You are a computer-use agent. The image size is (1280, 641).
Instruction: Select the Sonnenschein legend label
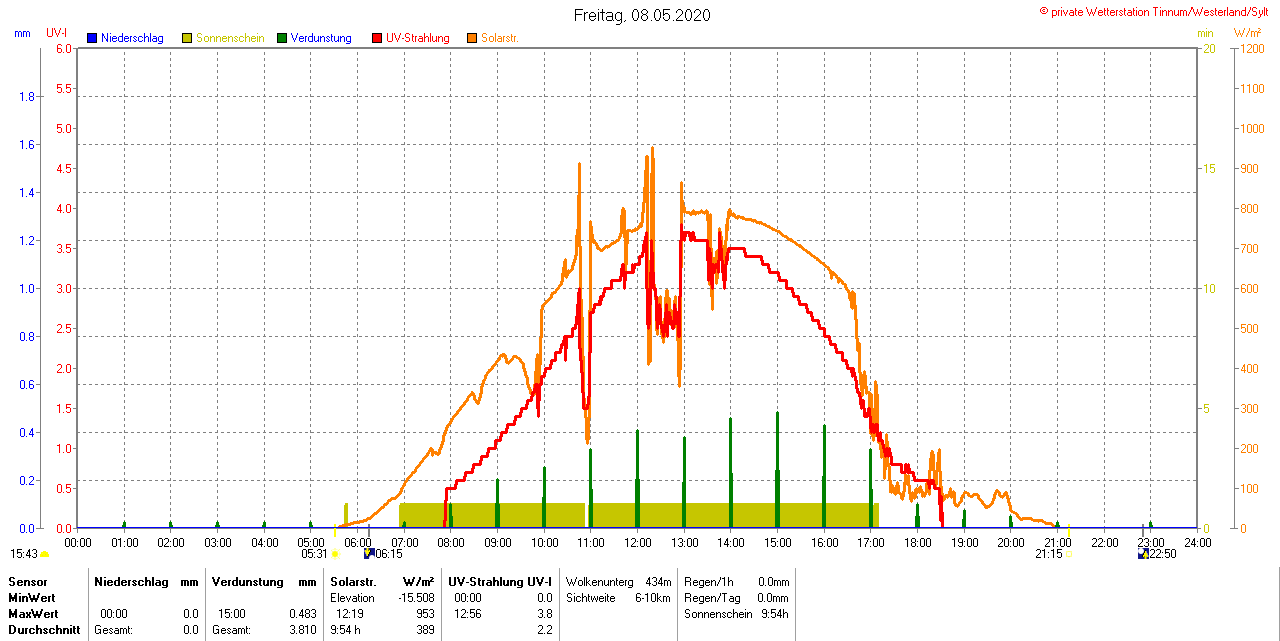230,38
